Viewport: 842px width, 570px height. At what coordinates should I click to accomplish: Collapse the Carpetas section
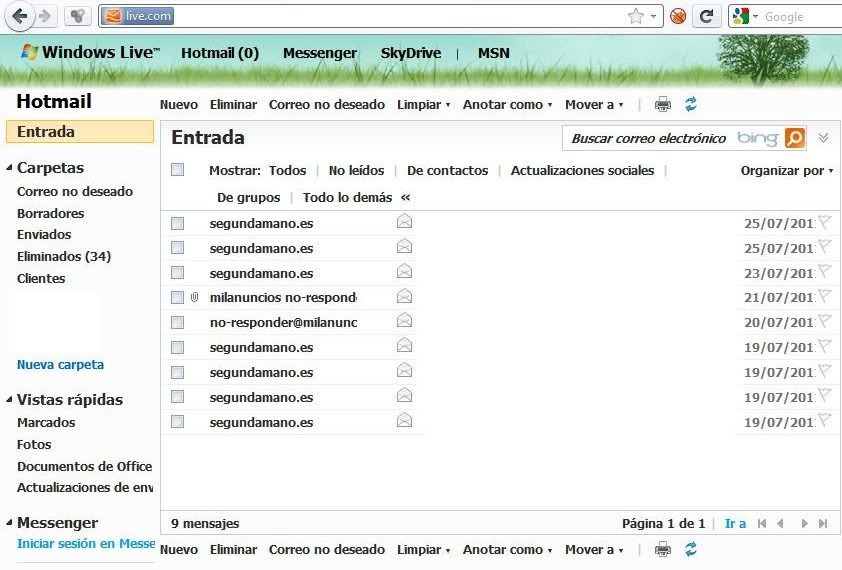coord(9,168)
